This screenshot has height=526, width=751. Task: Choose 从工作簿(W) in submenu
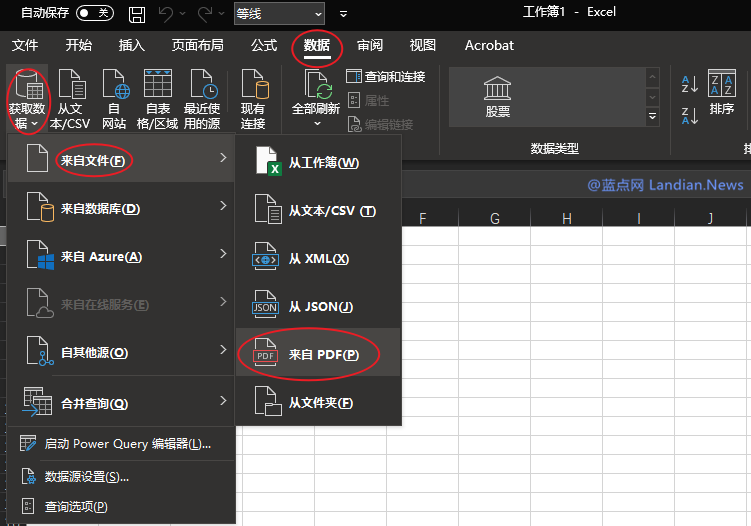pos(319,161)
